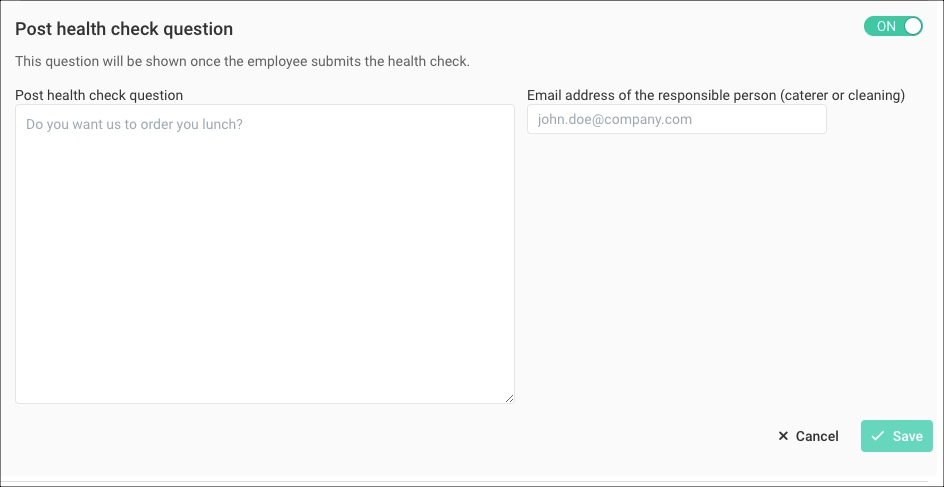Click the text area resize grip icon
This screenshot has height=487, width=944.
[x=509, y=398]
